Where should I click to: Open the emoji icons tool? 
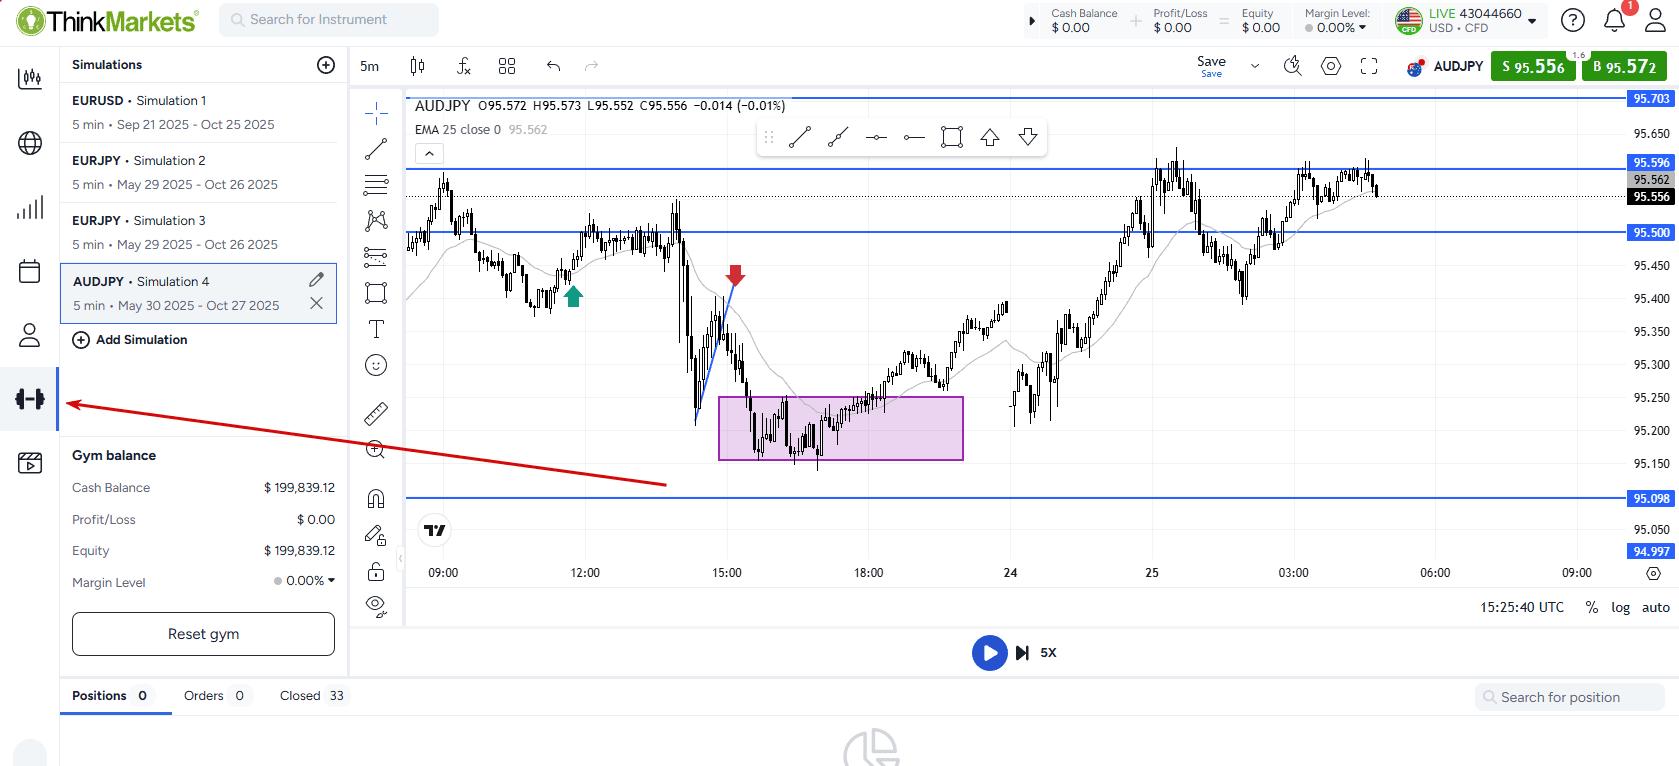[x=376, y=365]
